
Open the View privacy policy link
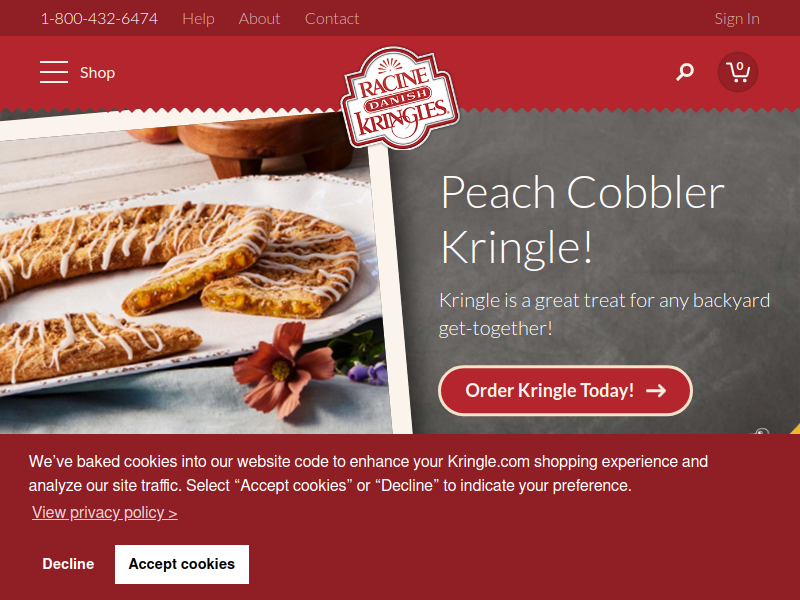tap(105, 512)
